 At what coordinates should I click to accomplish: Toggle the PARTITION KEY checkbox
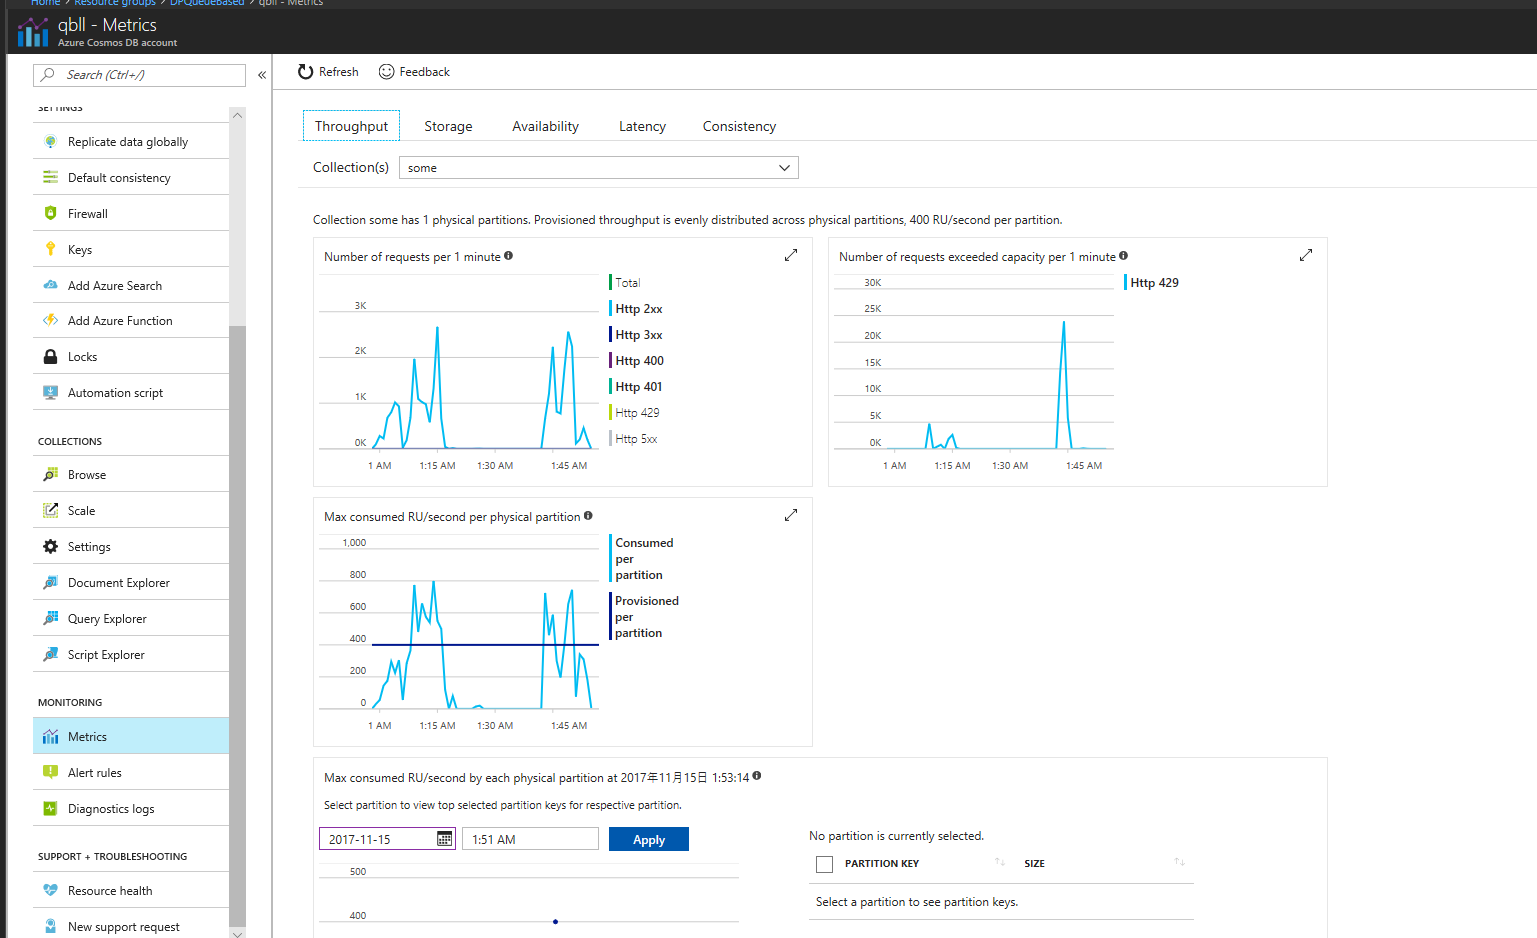(824, 864)
